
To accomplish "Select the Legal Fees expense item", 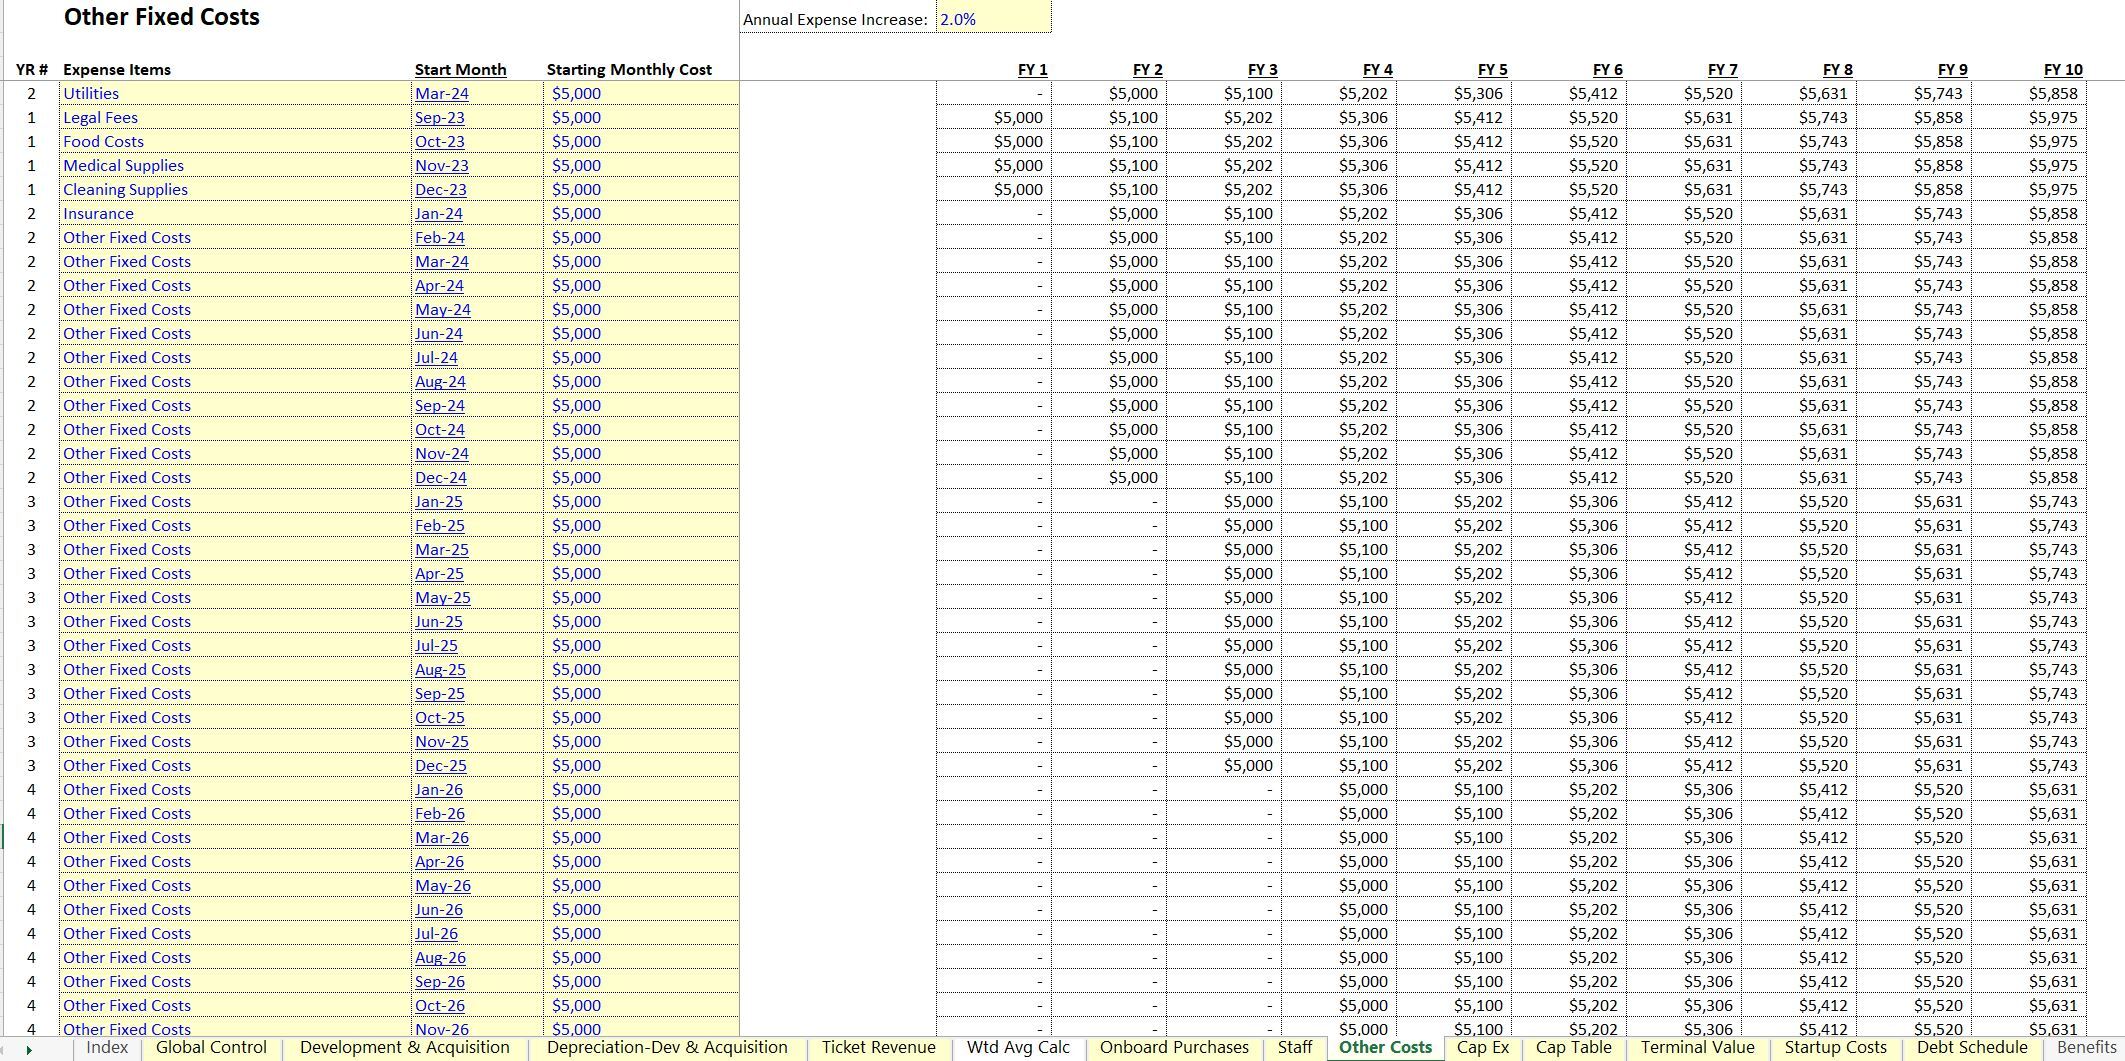I will [235, 117].
